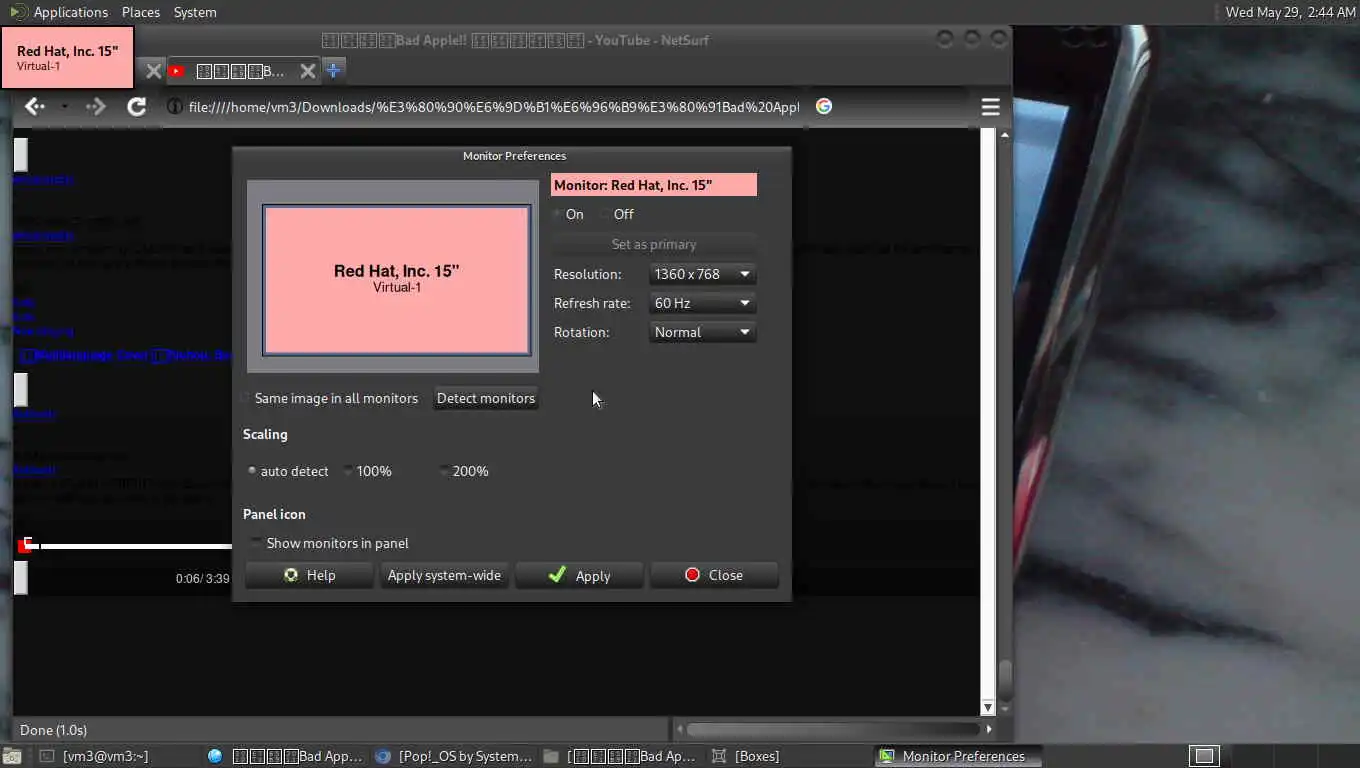Click the Help button
The width and height of the screenshot is (1360, 768).
[309, 575]
